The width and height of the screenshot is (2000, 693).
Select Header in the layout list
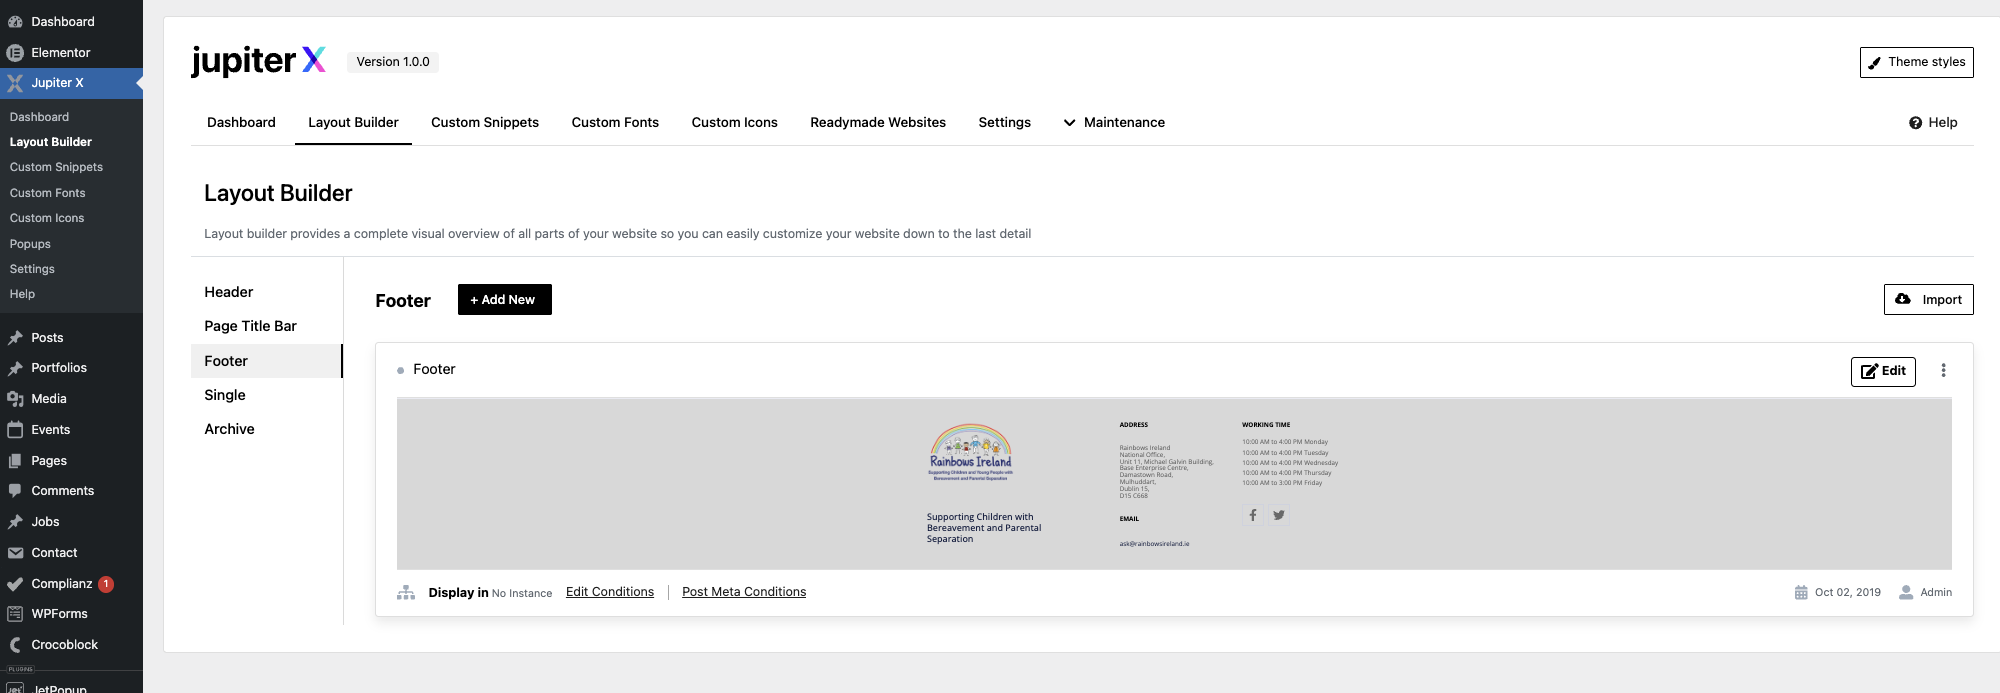(229, 292)
